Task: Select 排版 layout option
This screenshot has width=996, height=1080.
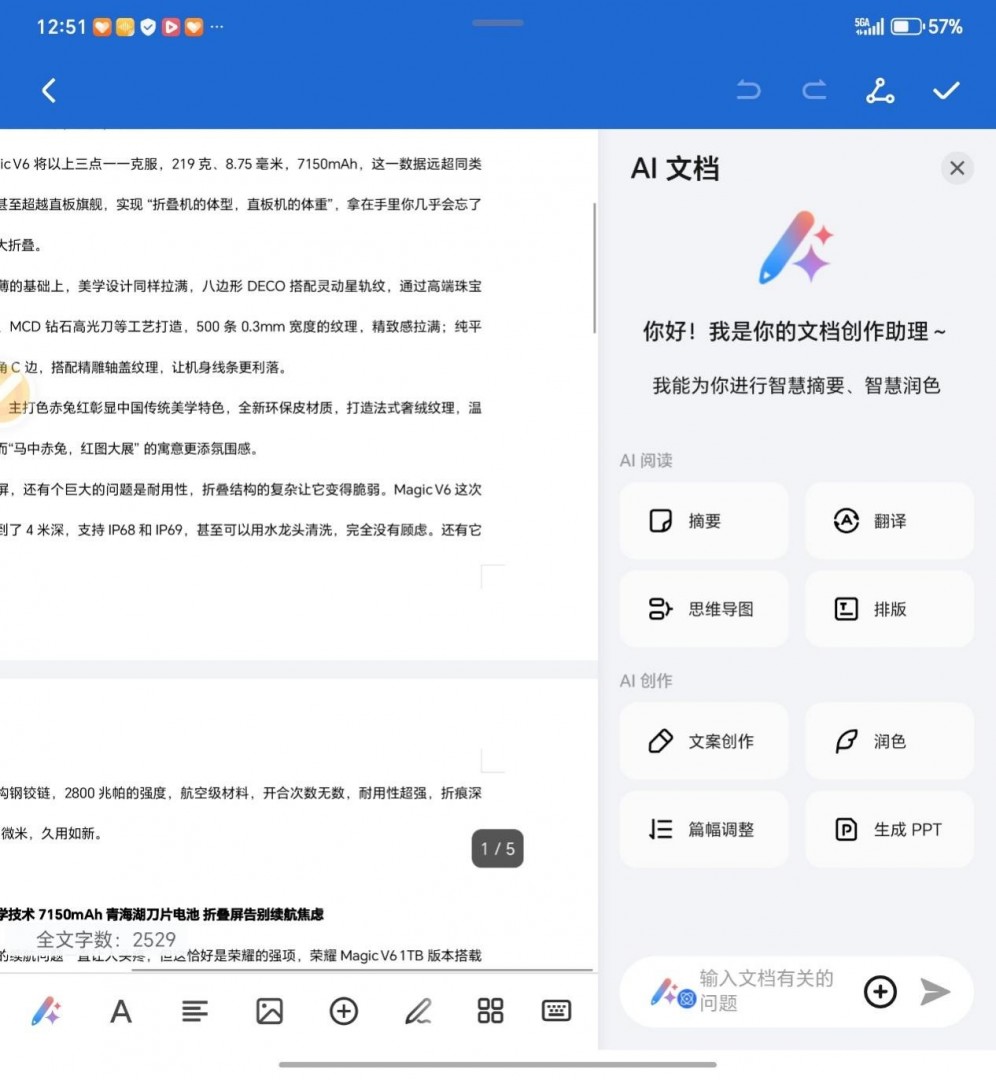Action: [x=889, y=609]
